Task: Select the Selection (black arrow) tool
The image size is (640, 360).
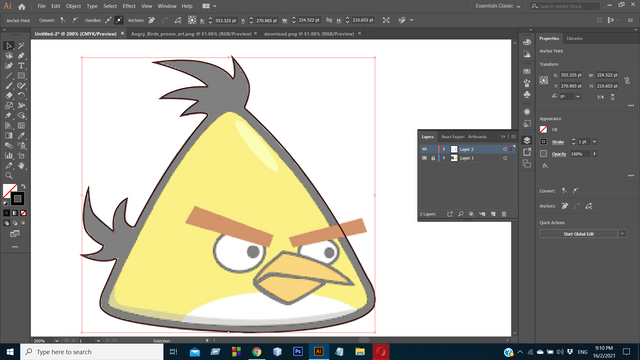Action: pyautogui.click(x=9, y=46)
